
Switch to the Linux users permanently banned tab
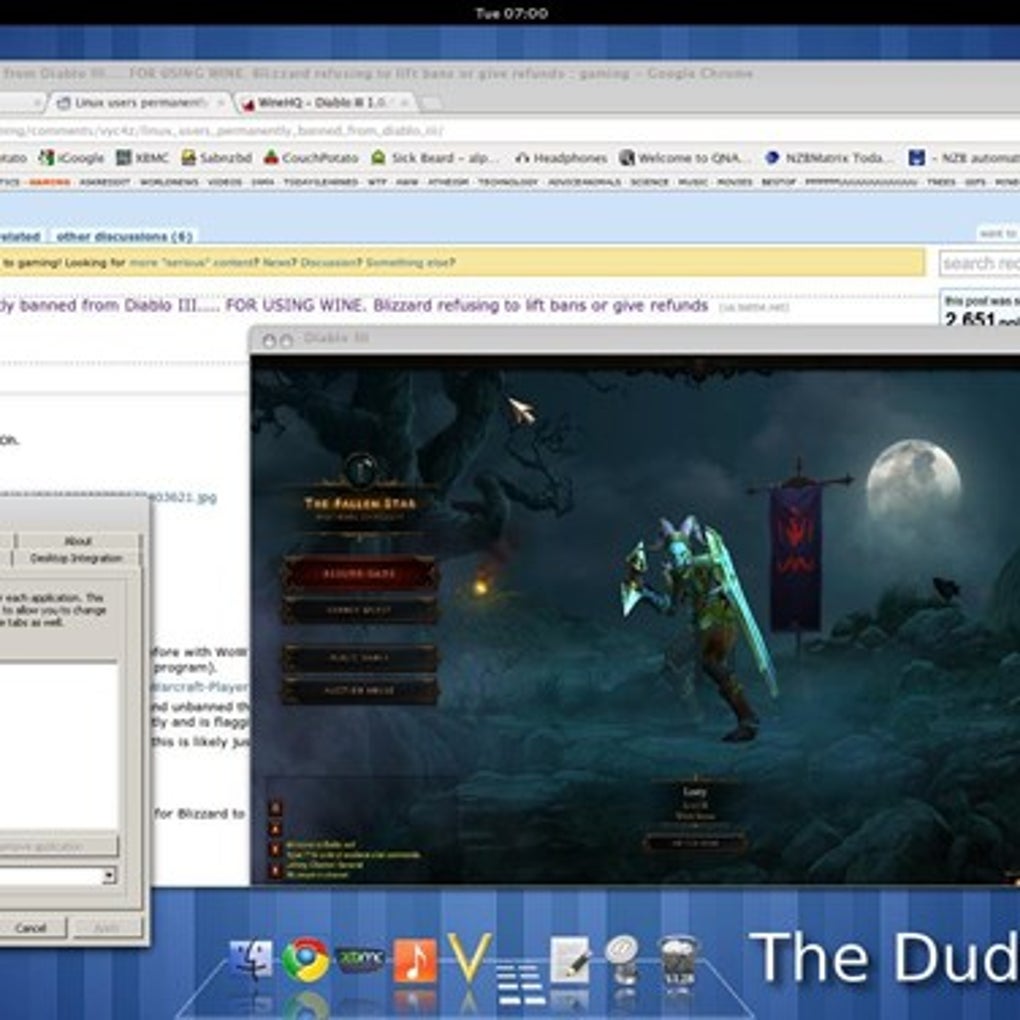tap(139, 103)
